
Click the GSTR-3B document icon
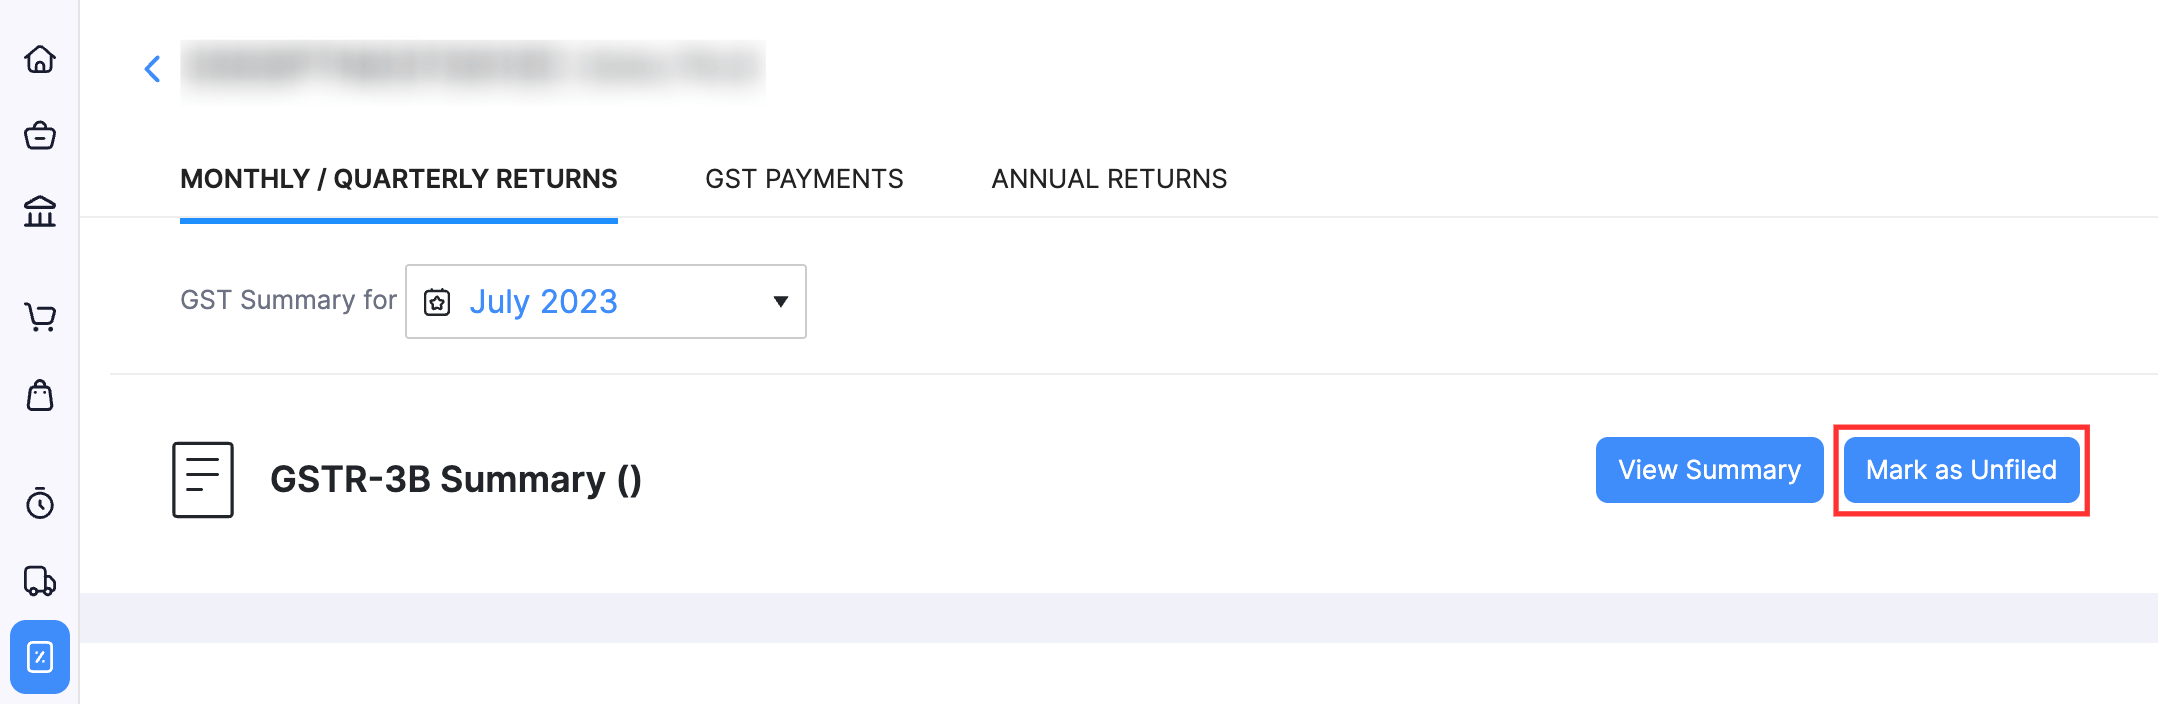tap(202, 480)
